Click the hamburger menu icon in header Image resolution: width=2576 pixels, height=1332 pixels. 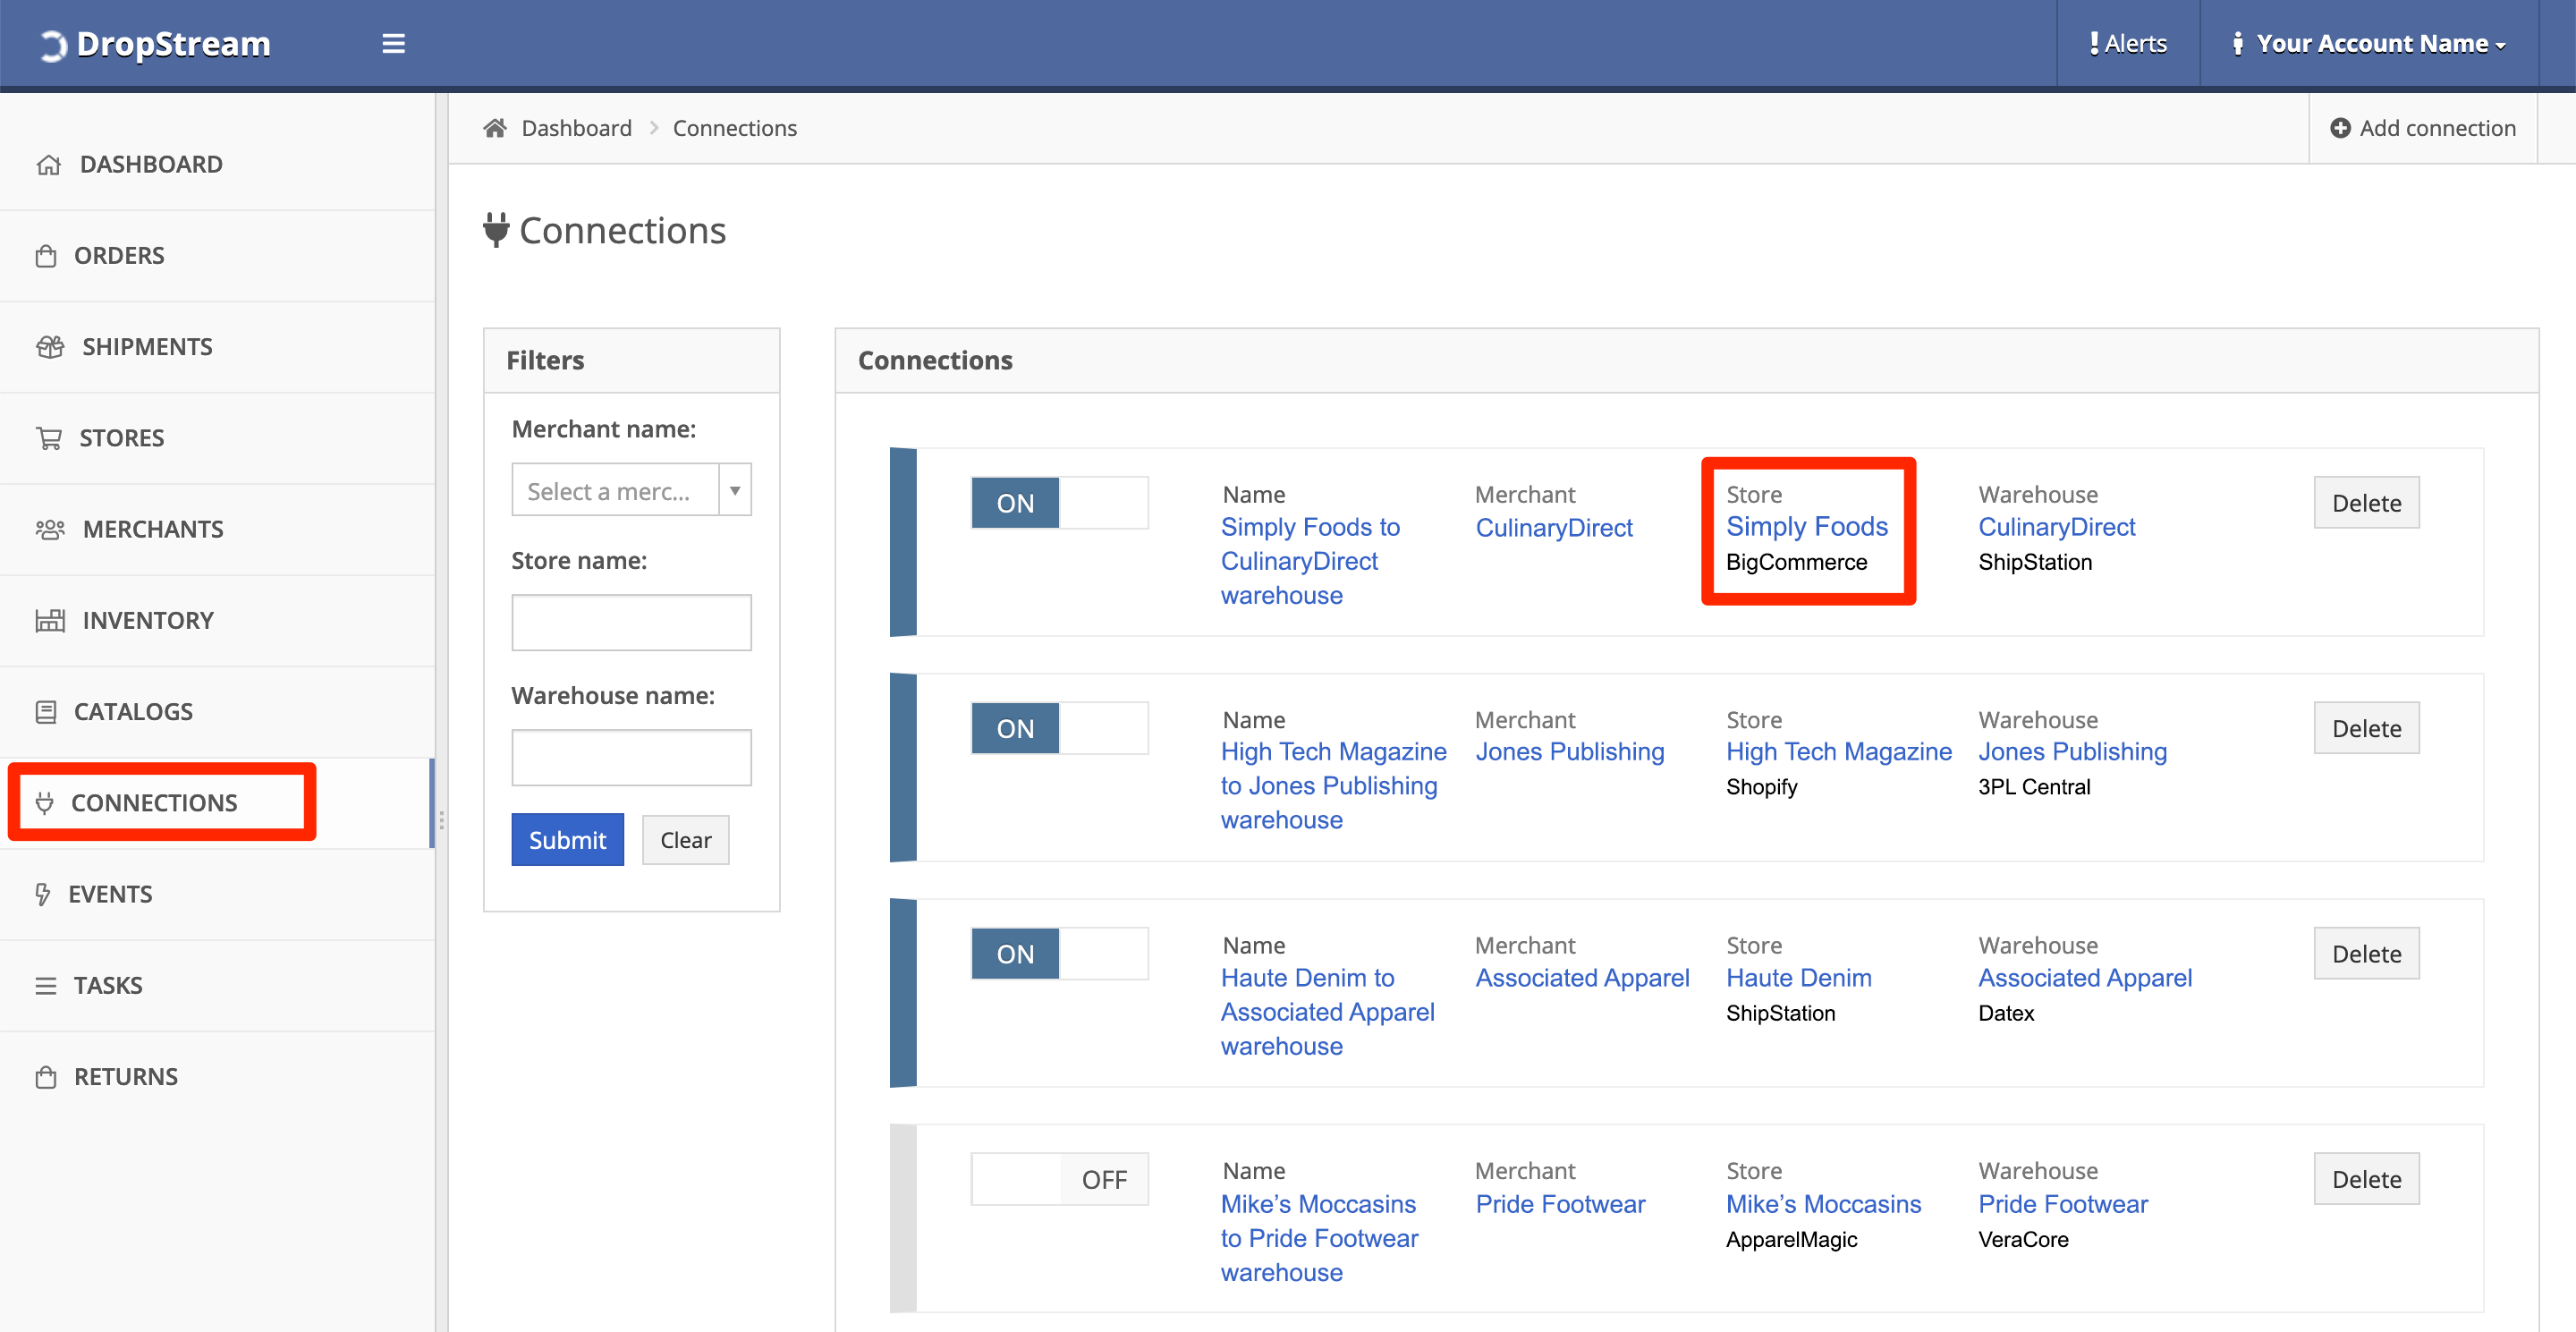pyautogui.click(x=393, y=44)
